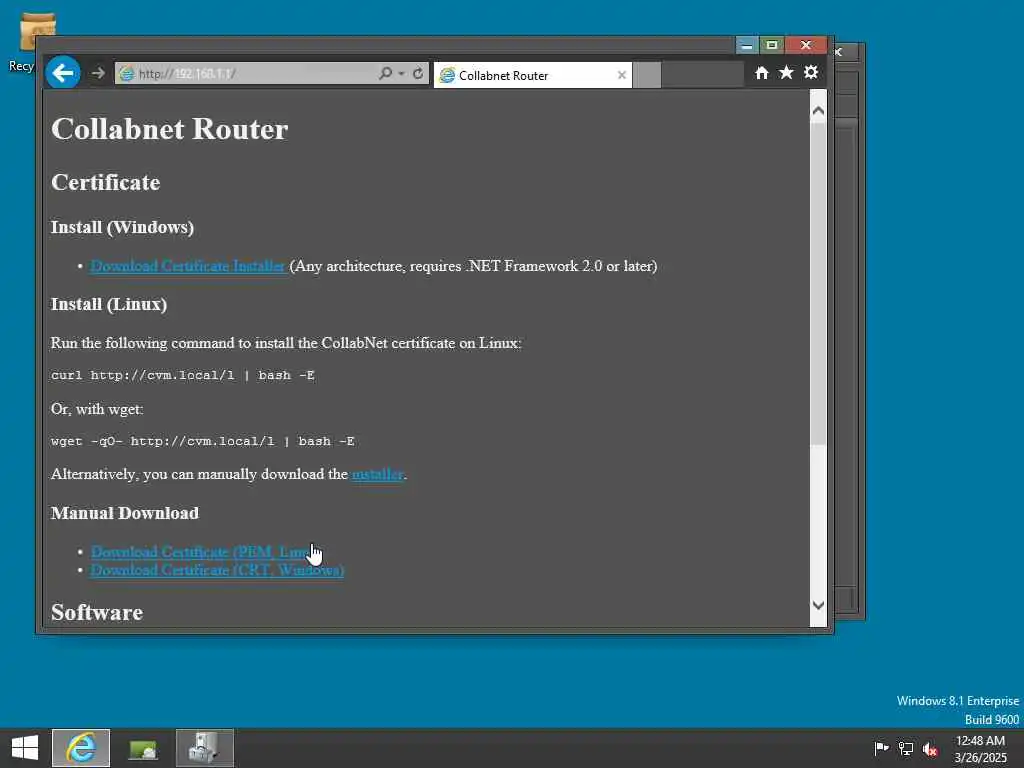Image resolution: width=1024 pixels, height=768 pixels.
Task: Click the Forward navigation arrow
Action: [98, 73]
